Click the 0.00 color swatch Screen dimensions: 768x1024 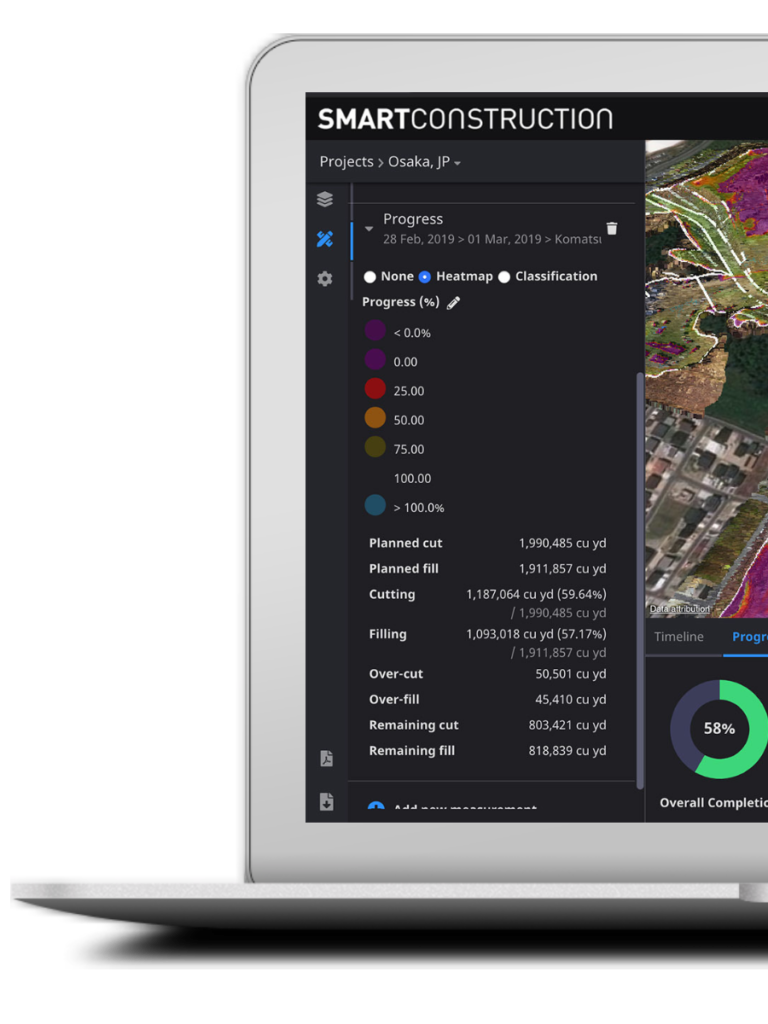(375, 359)
